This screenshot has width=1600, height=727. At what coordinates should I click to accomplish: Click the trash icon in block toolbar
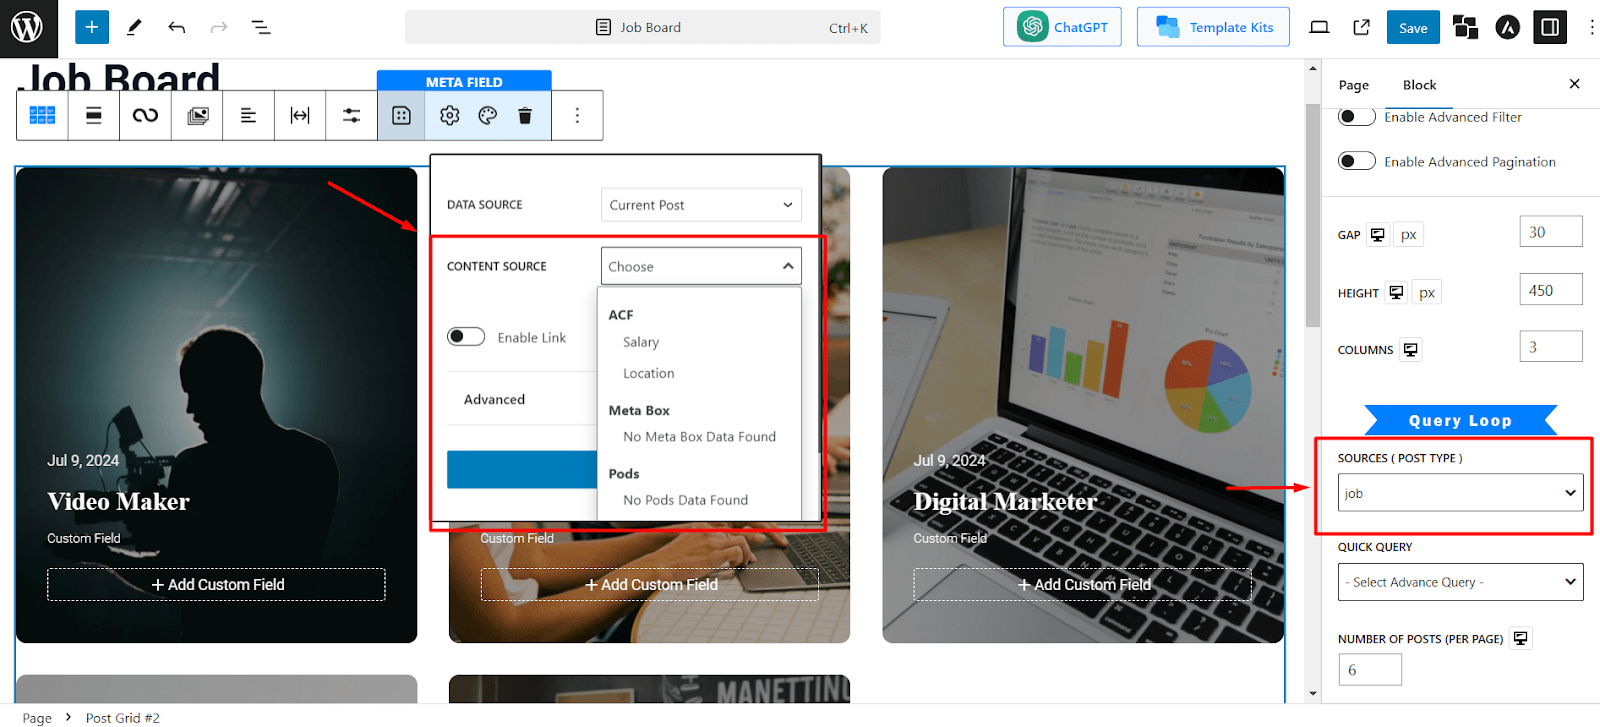(525, 116)
